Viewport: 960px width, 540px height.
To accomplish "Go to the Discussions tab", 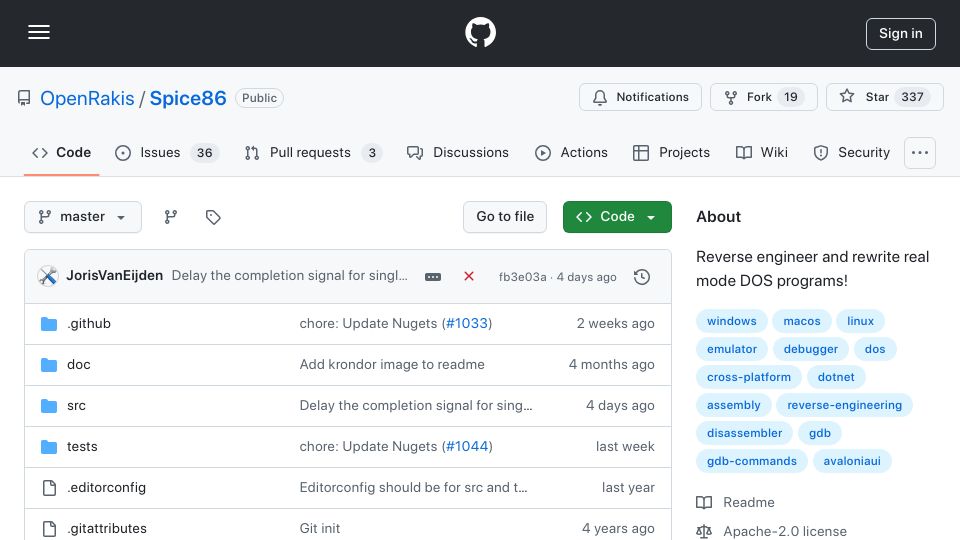I will tap(457, 152).
